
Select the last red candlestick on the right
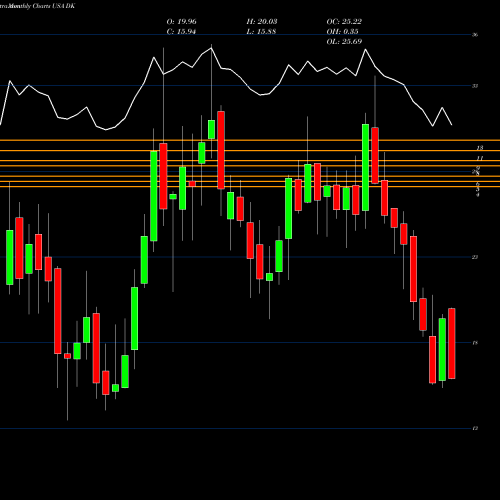pyautogui.click(x=452, y=343)
